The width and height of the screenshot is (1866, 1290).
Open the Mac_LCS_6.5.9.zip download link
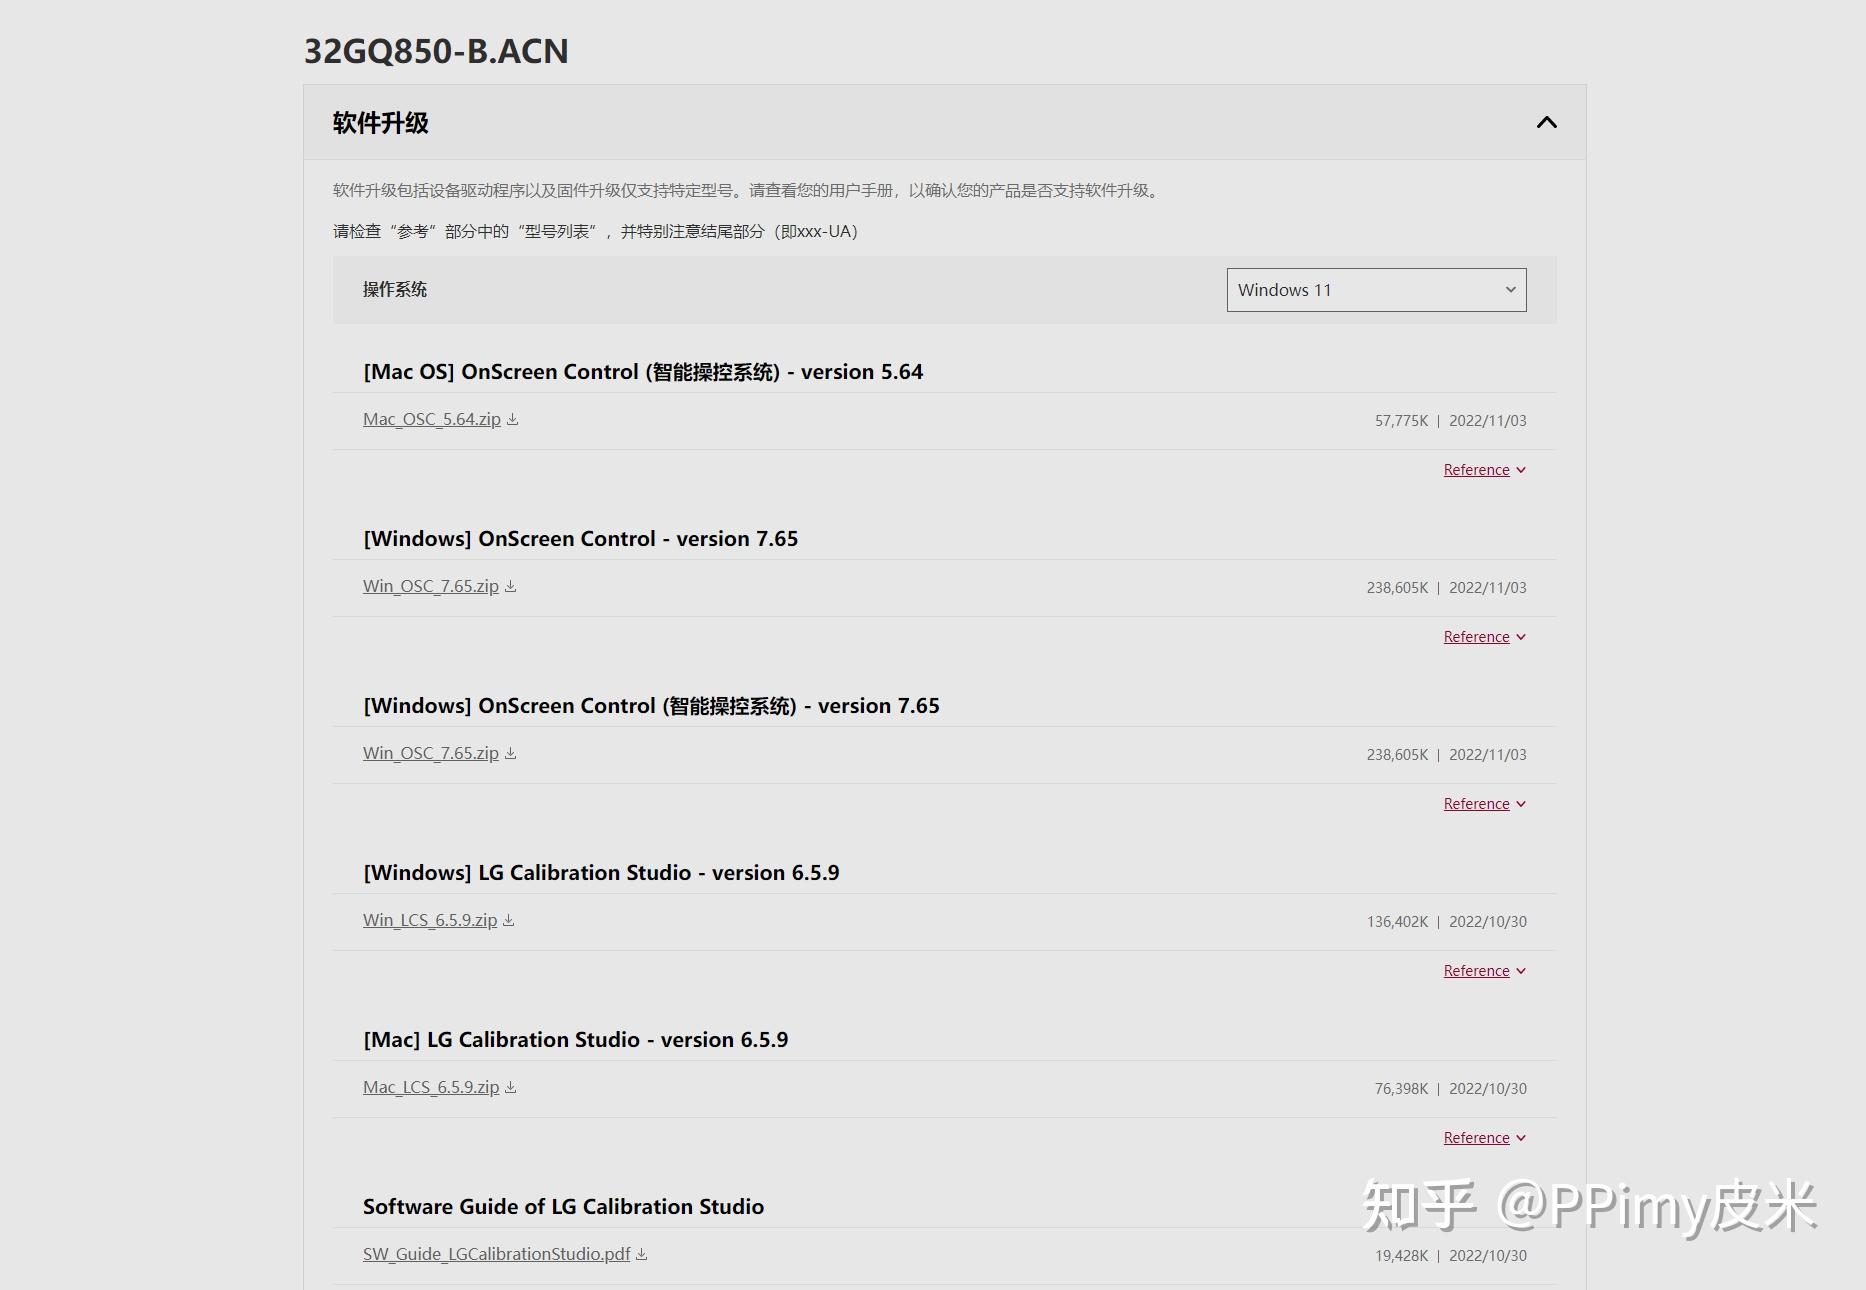[x=431, y=1088]
